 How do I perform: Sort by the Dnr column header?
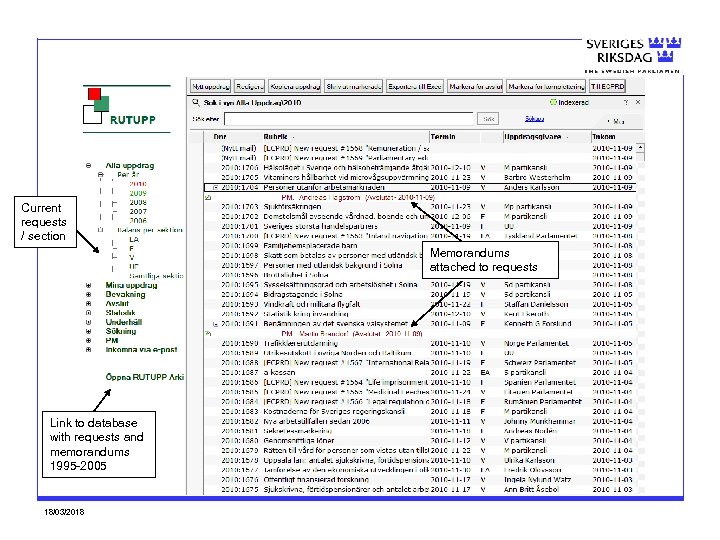tap(220, 136)
